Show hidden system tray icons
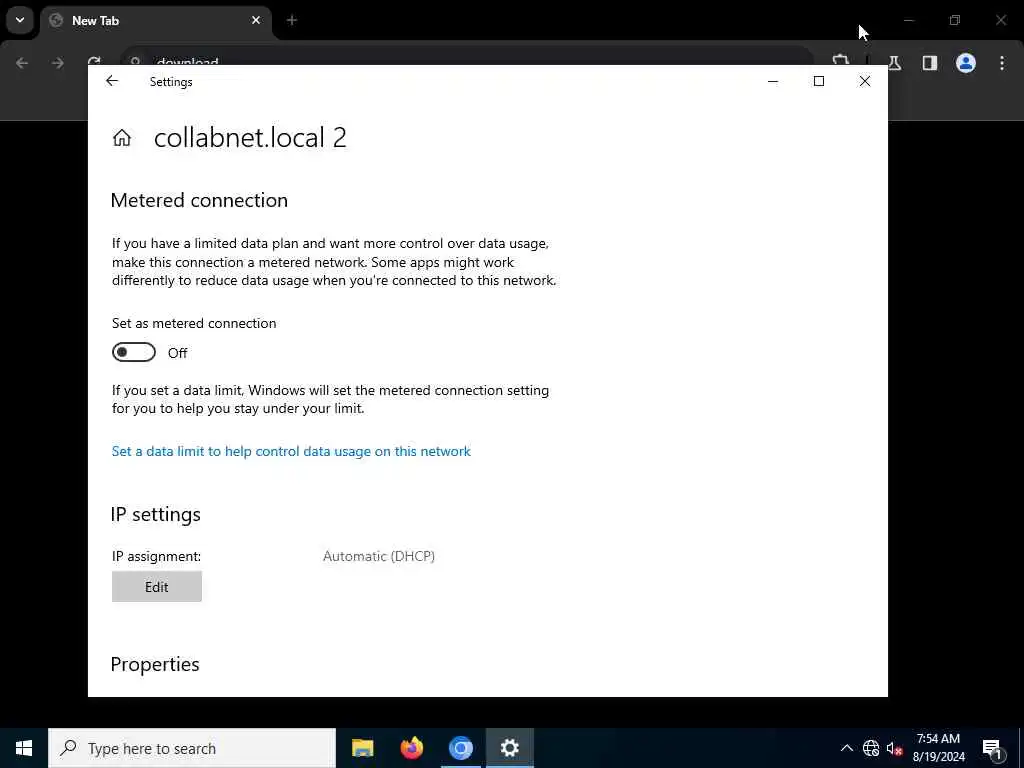 [x=846, y=748]
